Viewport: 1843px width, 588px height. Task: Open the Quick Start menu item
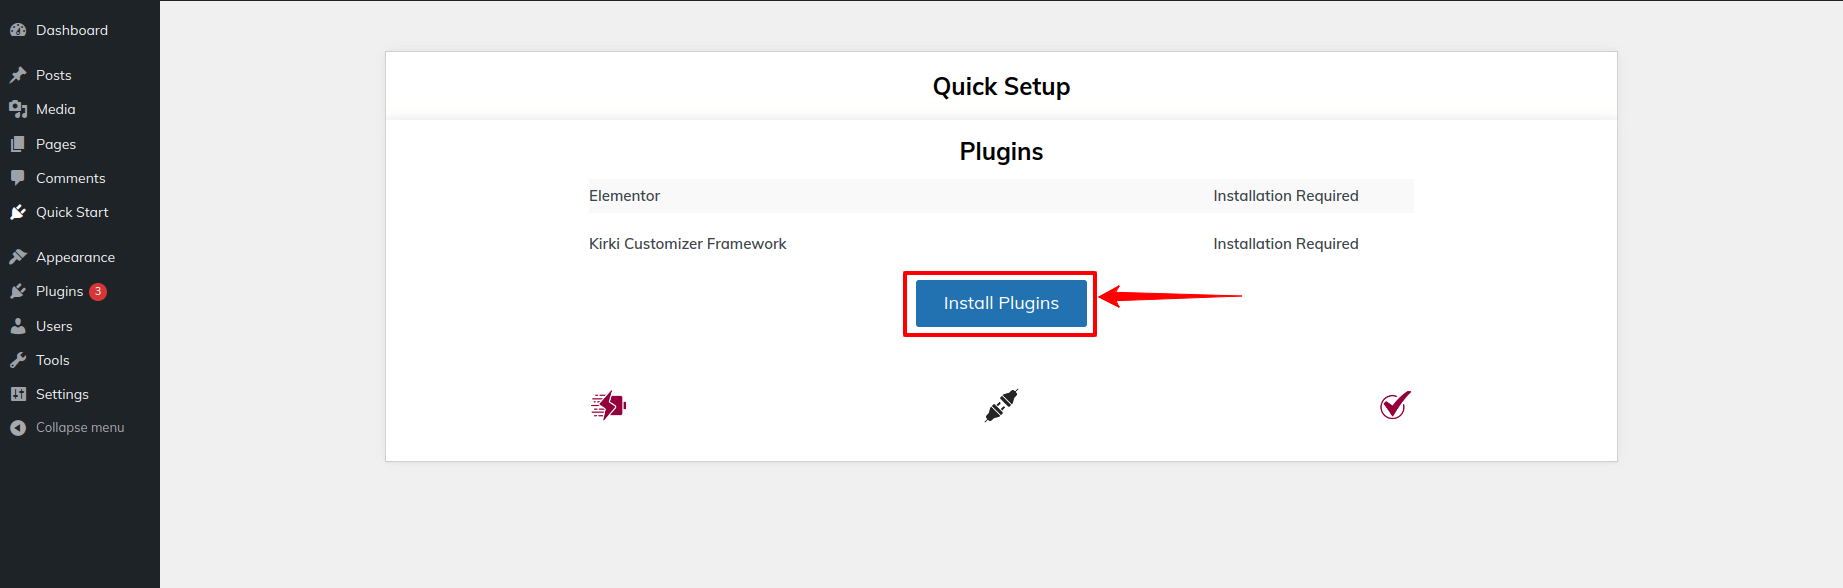coord(72,212)
